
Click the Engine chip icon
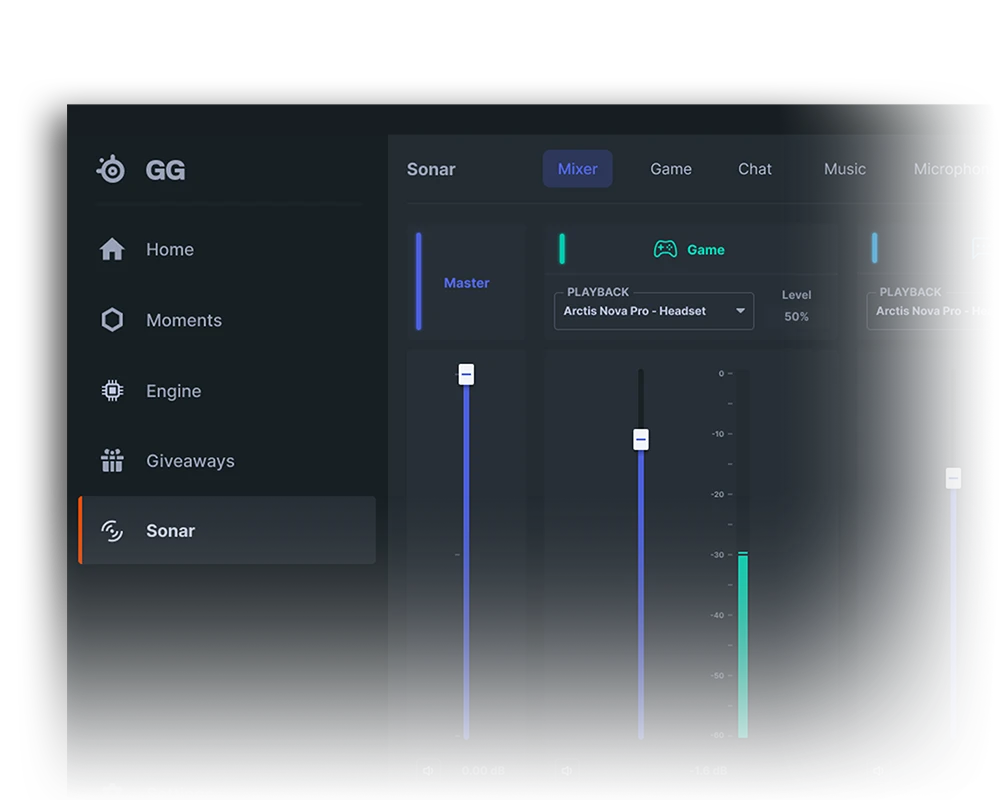[110, 390]
